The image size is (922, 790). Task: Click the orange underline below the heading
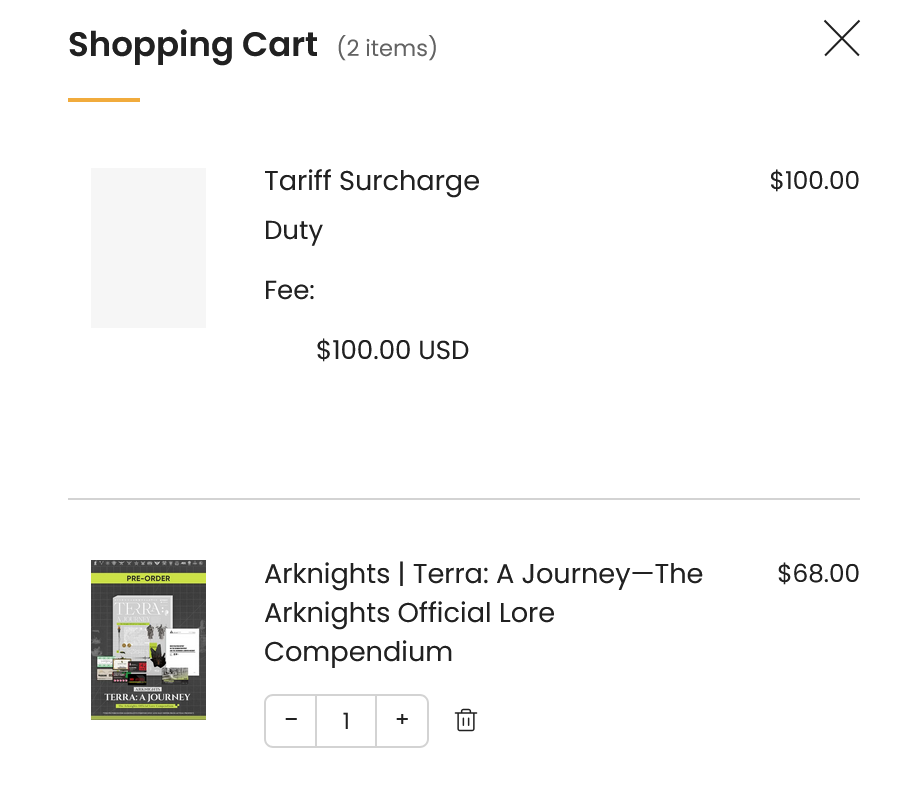pos(104,100)
